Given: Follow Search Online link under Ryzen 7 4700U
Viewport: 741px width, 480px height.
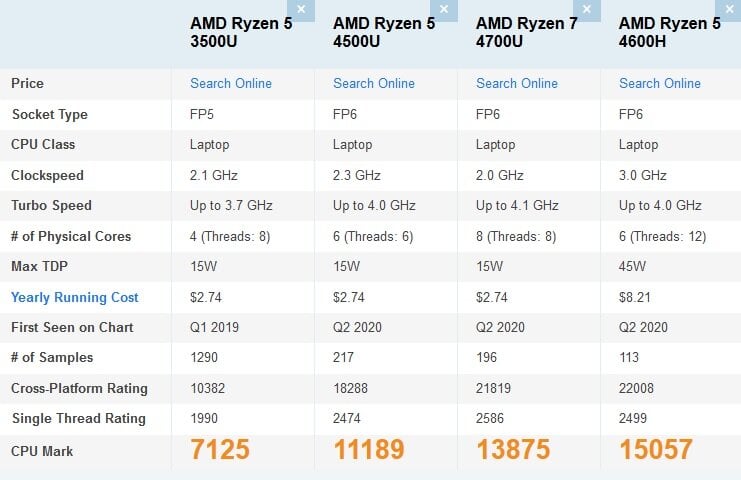Looking at the screenshot, I should (x=517, y=84).
